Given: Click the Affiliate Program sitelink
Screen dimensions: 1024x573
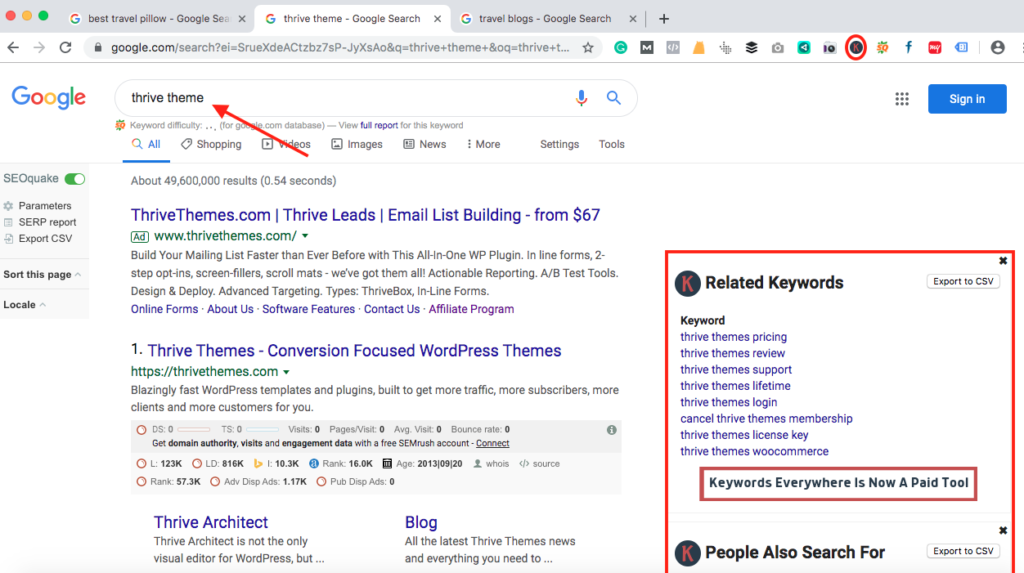Looking at the screenshot, I should click(471, 309).
